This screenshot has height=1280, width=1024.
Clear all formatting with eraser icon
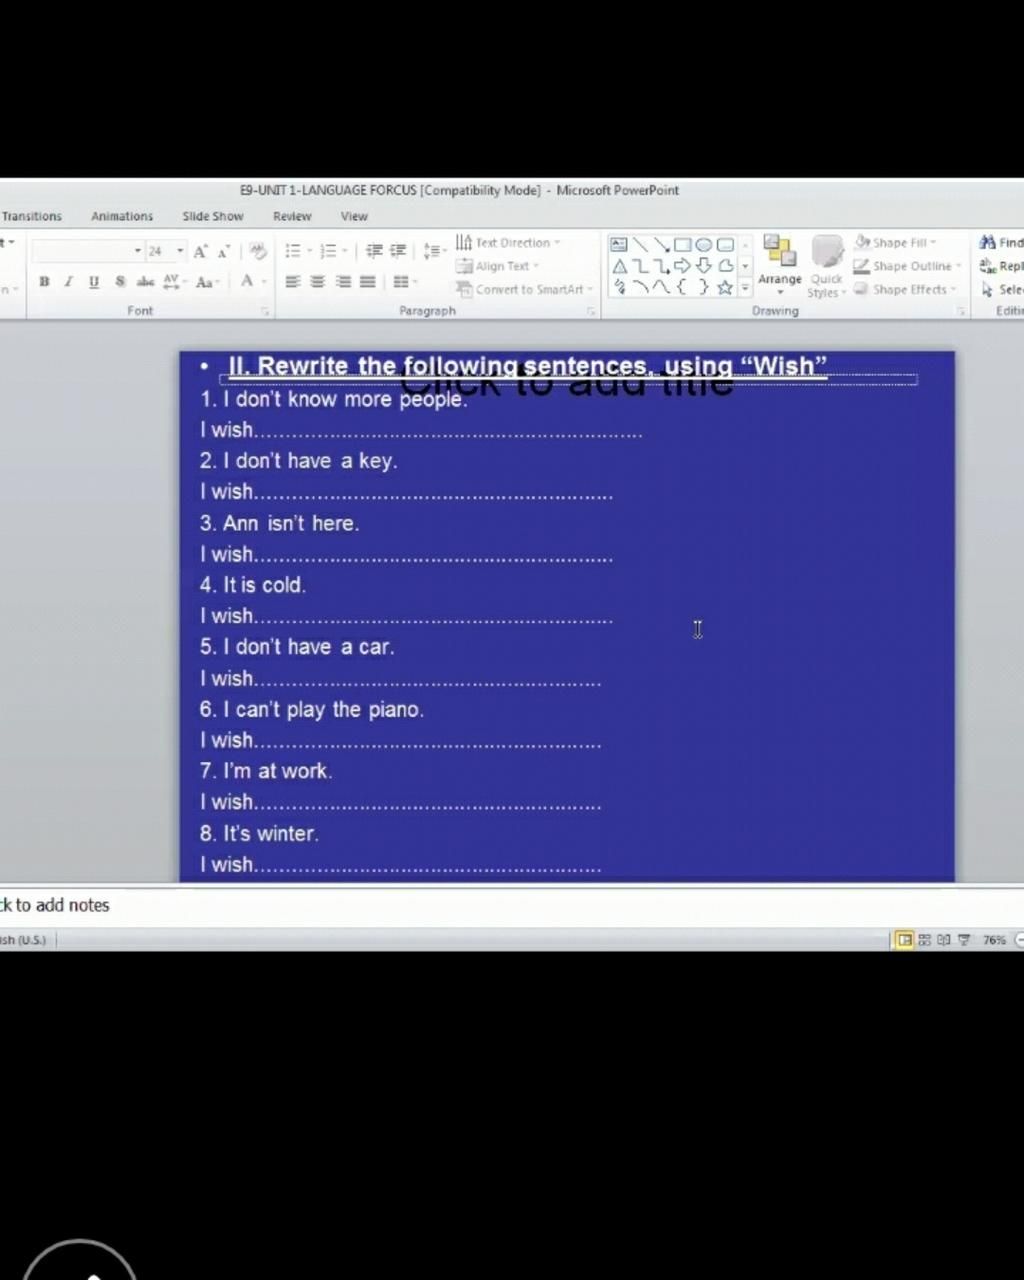pyautogui.click(x=258, y=251)
